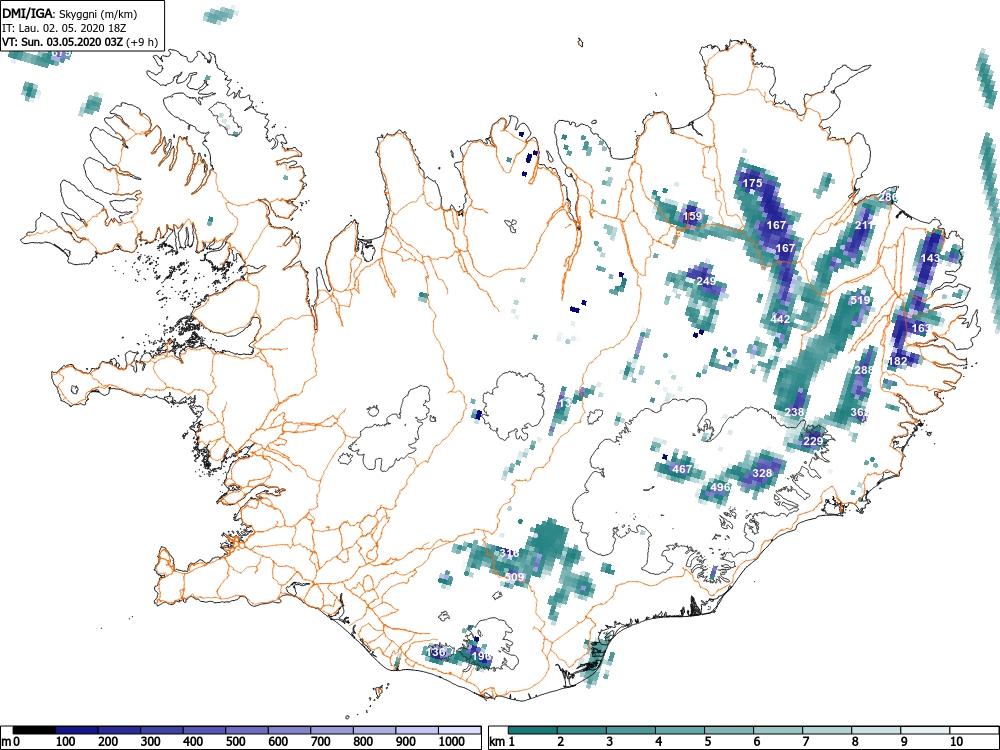Click the '1000' label on the meters legend

click(452, 742)
